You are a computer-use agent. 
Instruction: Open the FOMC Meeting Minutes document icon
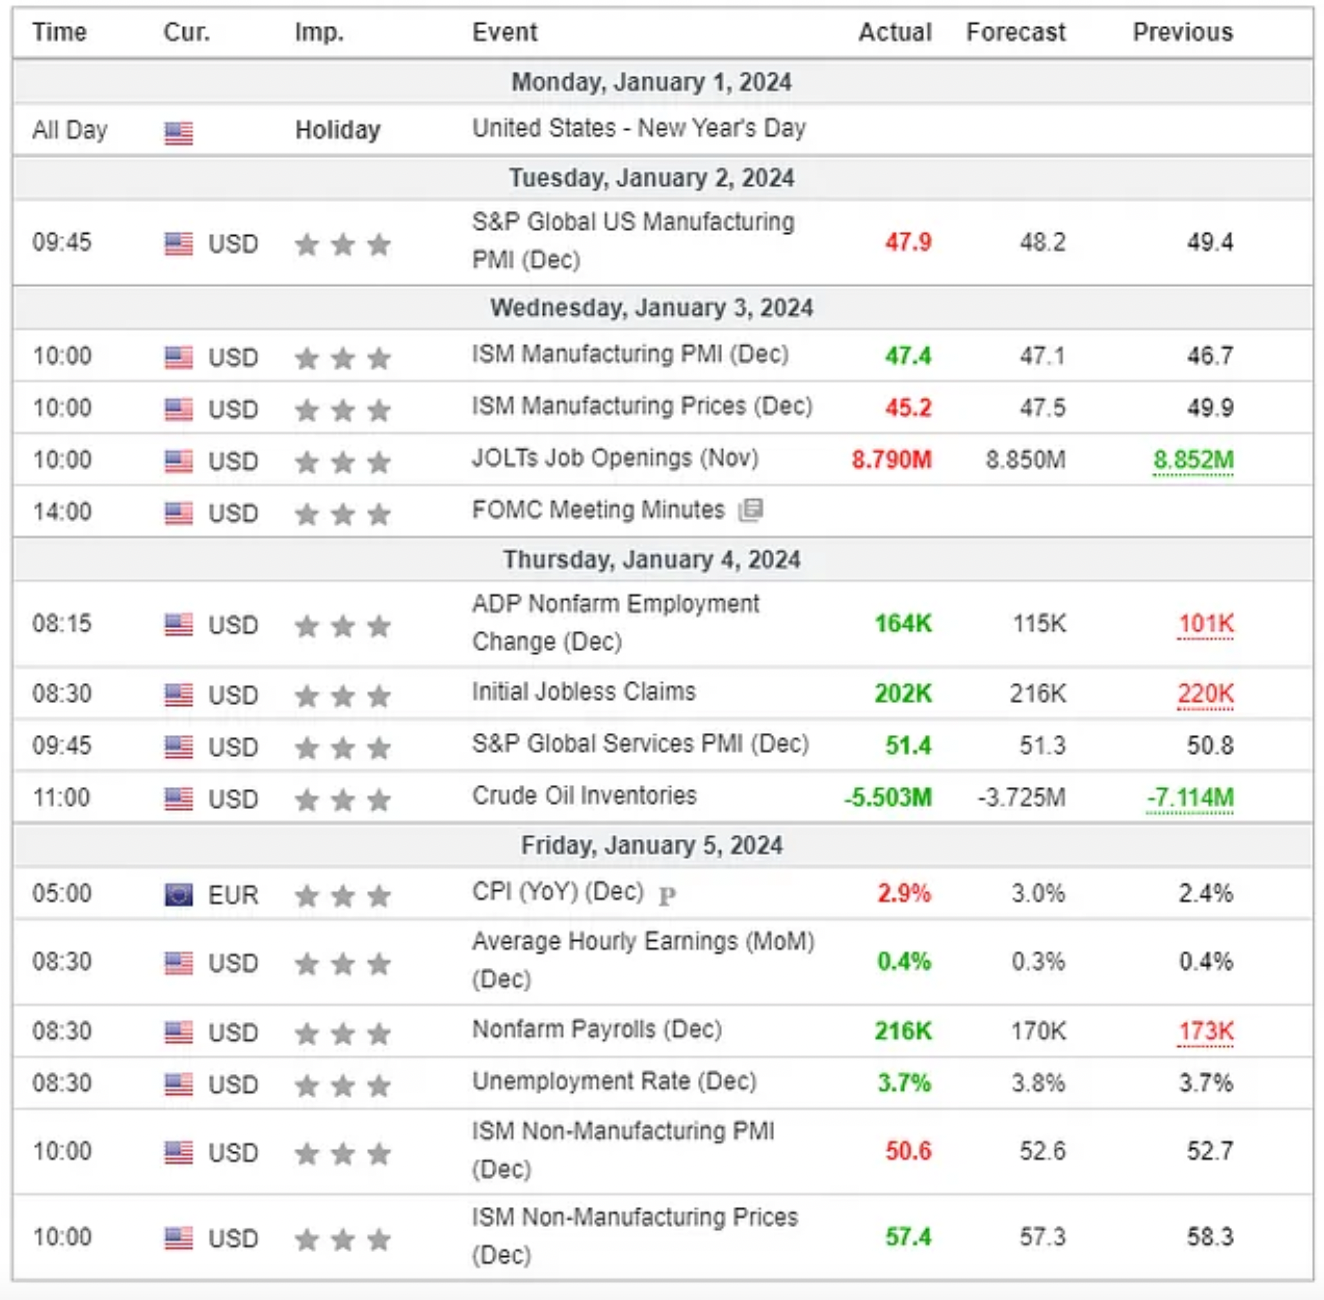click(x=750, y=511)
